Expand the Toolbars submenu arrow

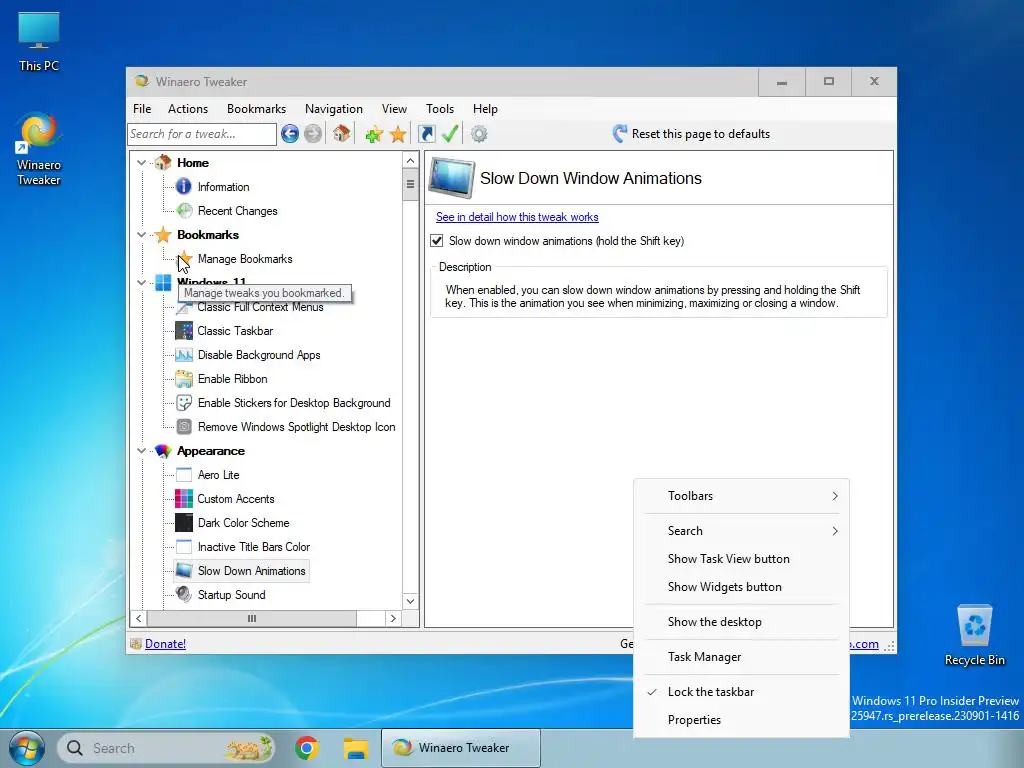(x=835, y=496)
